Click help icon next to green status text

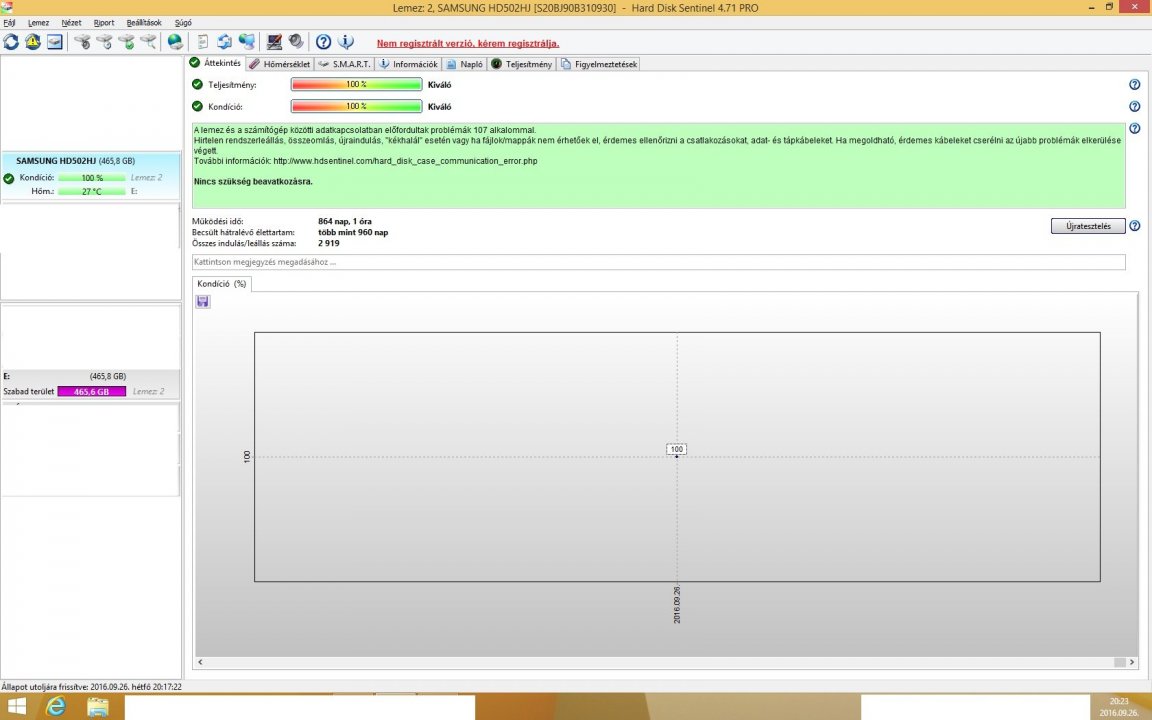coord(1134,129)
